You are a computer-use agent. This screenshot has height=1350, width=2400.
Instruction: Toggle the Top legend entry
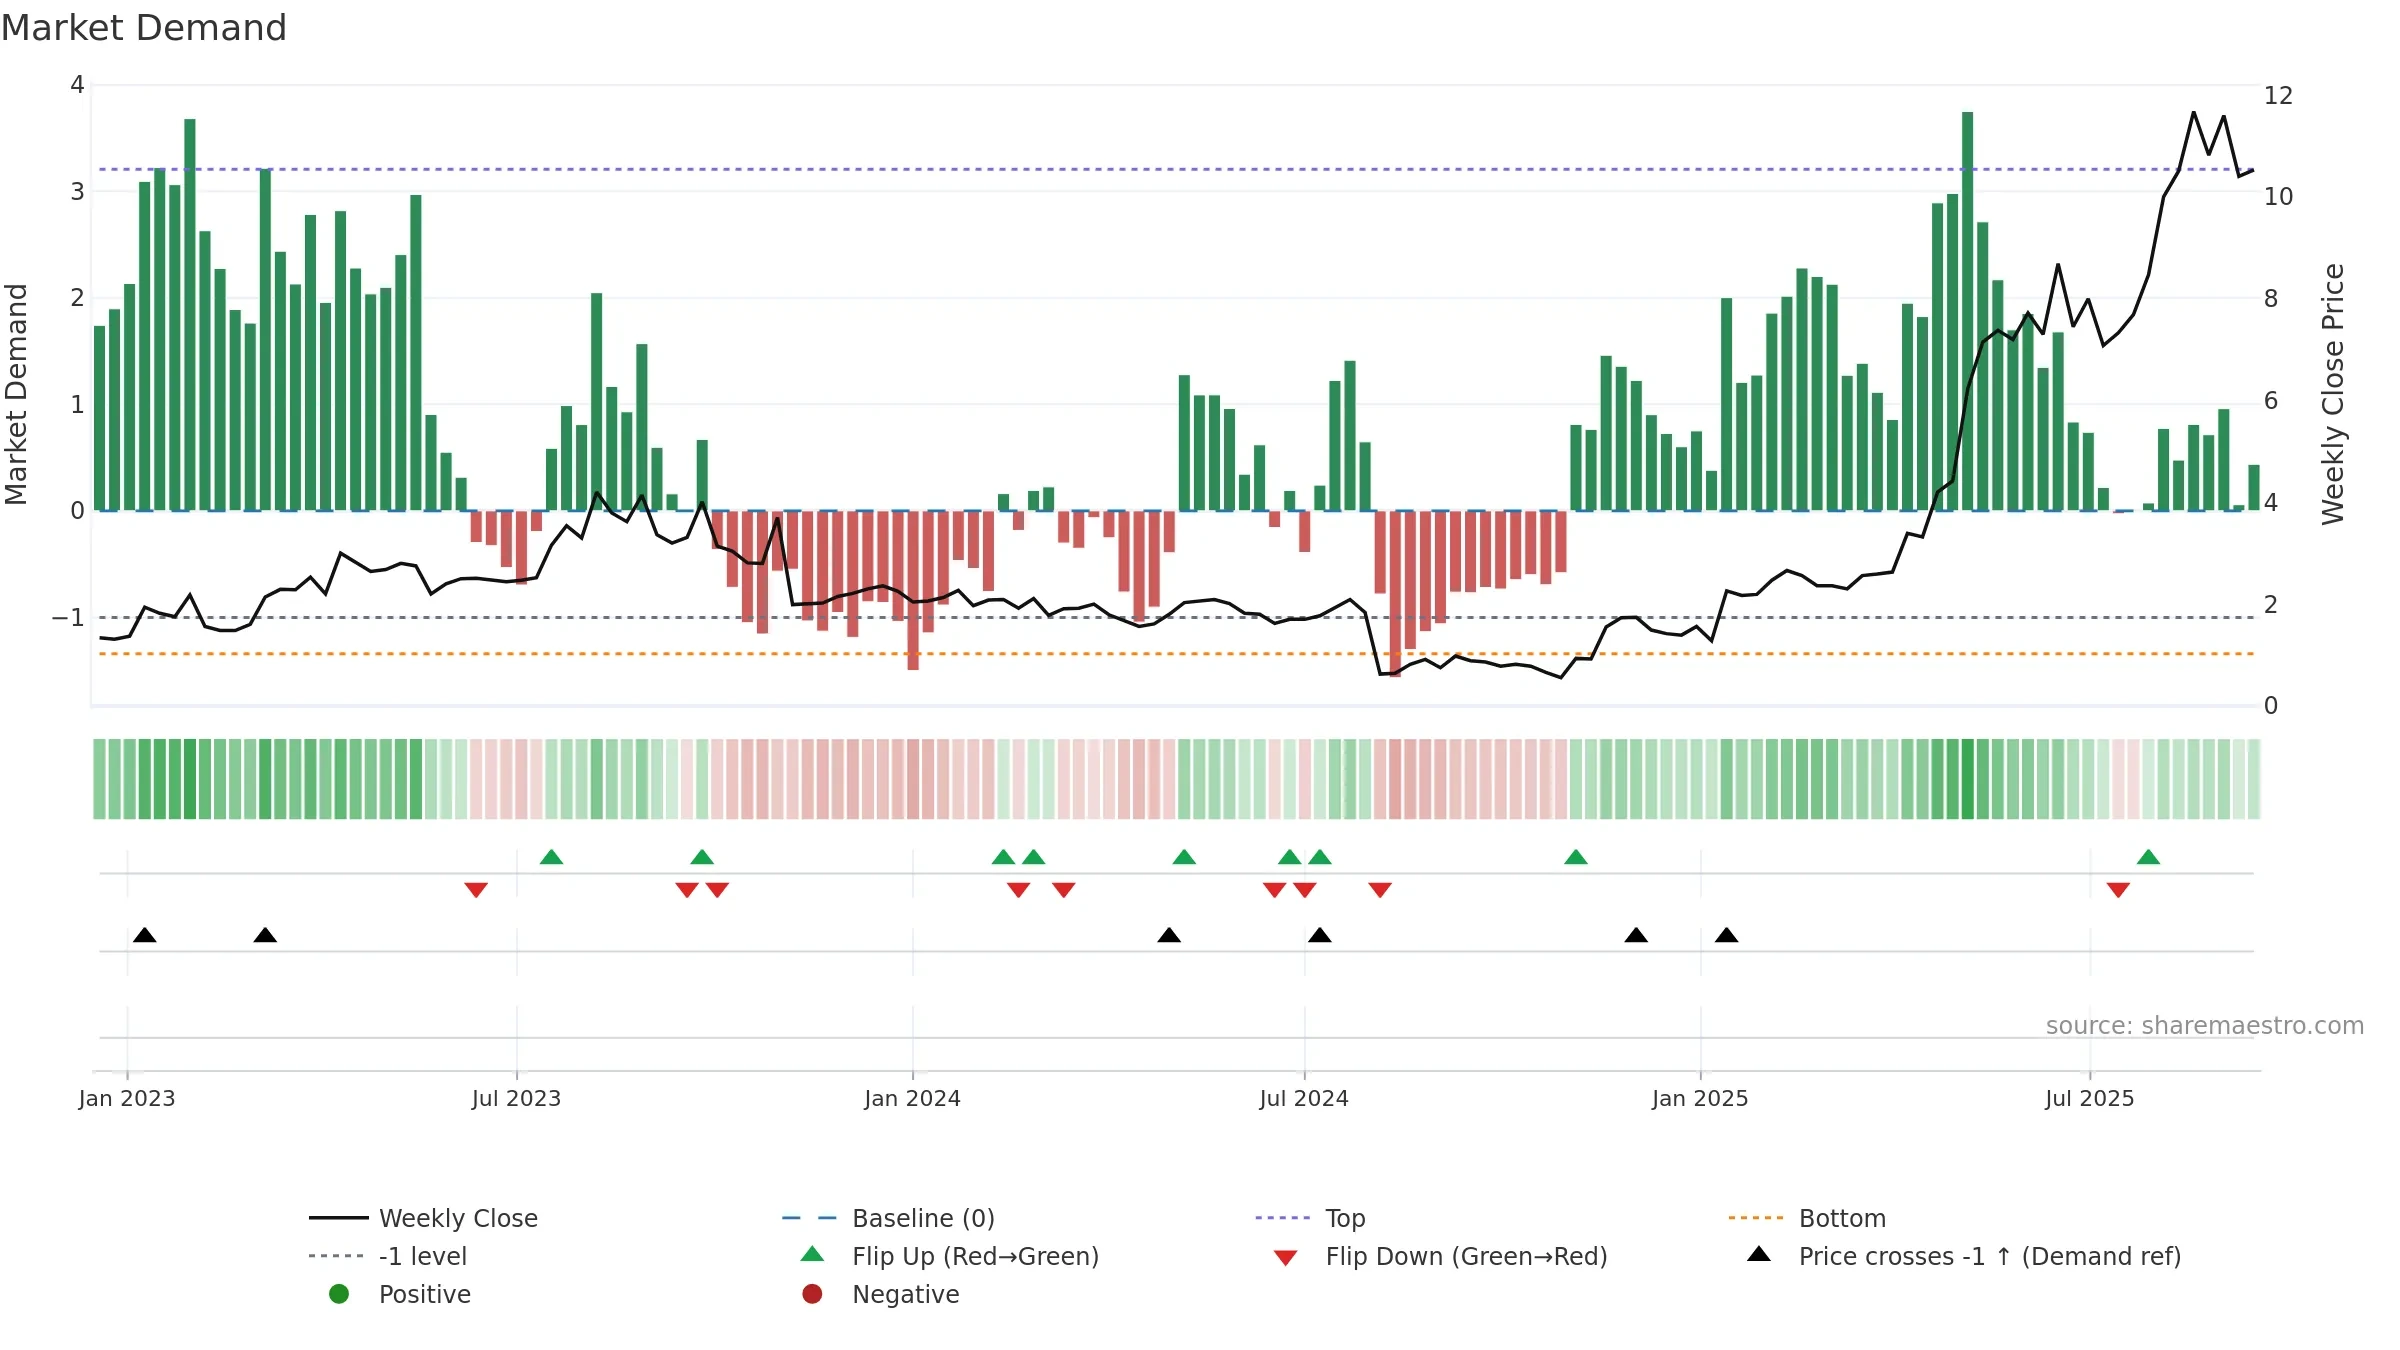(x=1310, y=1218)
